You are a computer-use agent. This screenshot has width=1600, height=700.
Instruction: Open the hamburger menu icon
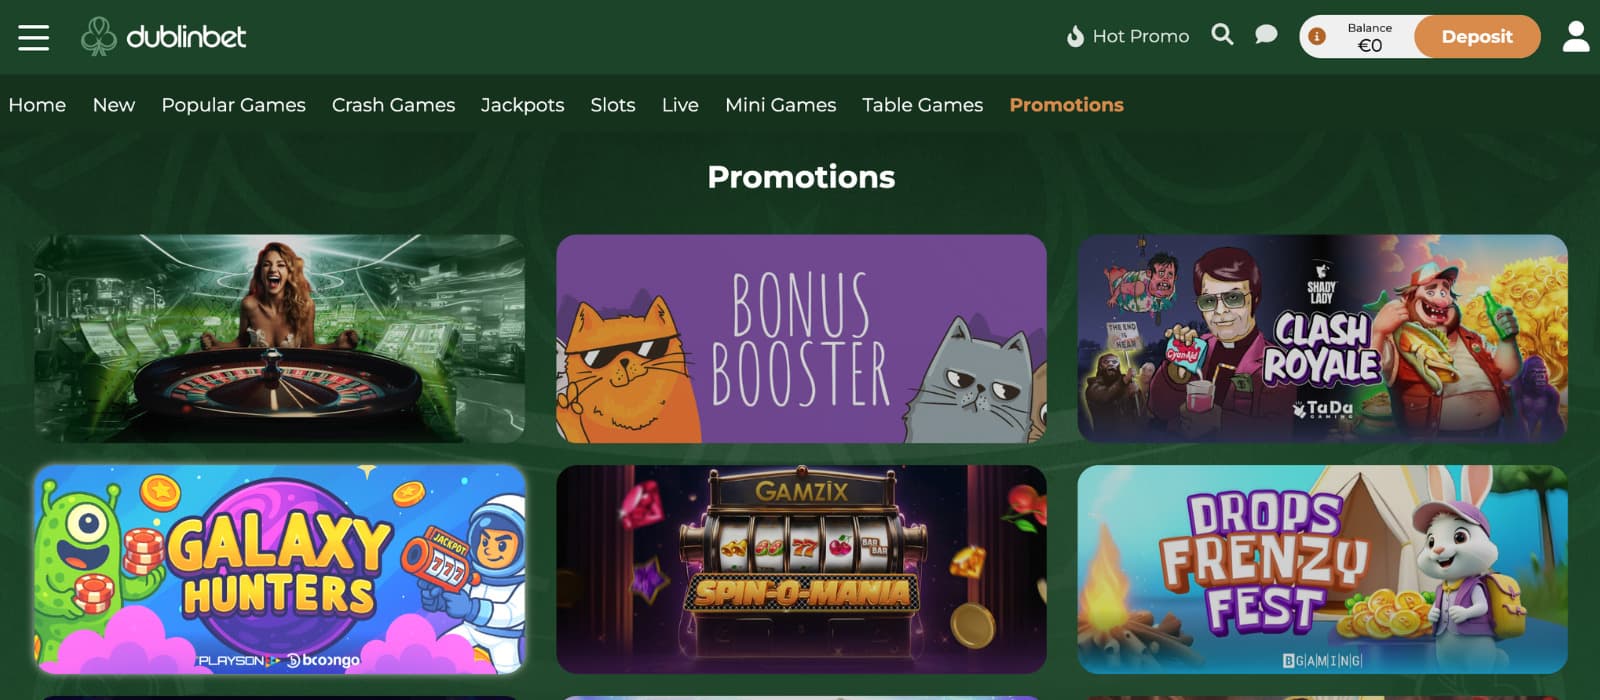click(33, 37)
